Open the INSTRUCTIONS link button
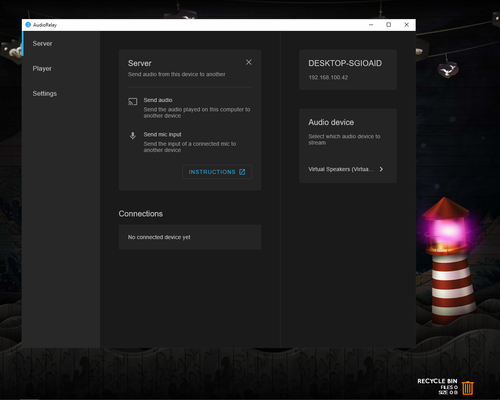The width and height of the screenshot is (500, 400). [217, 172]
